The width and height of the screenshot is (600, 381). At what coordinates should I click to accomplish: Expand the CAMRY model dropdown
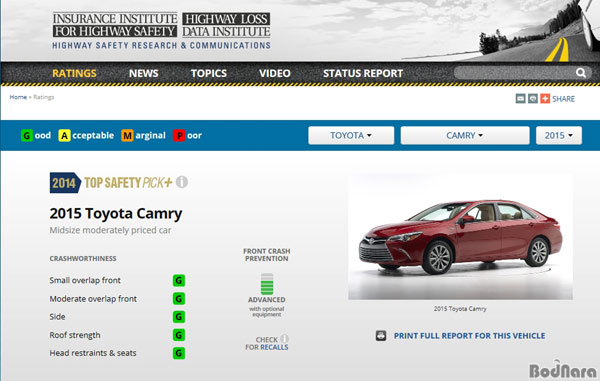[x=465, y=135]
